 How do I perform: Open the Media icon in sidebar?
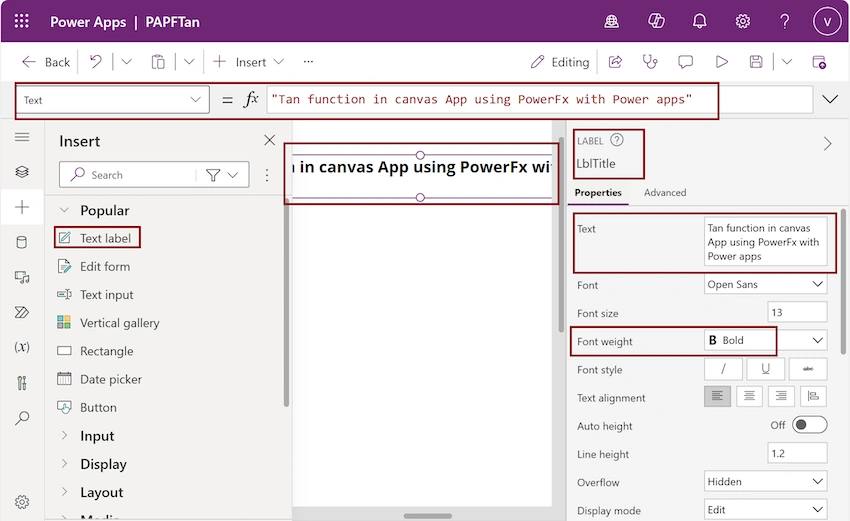[x=22, y=278]
